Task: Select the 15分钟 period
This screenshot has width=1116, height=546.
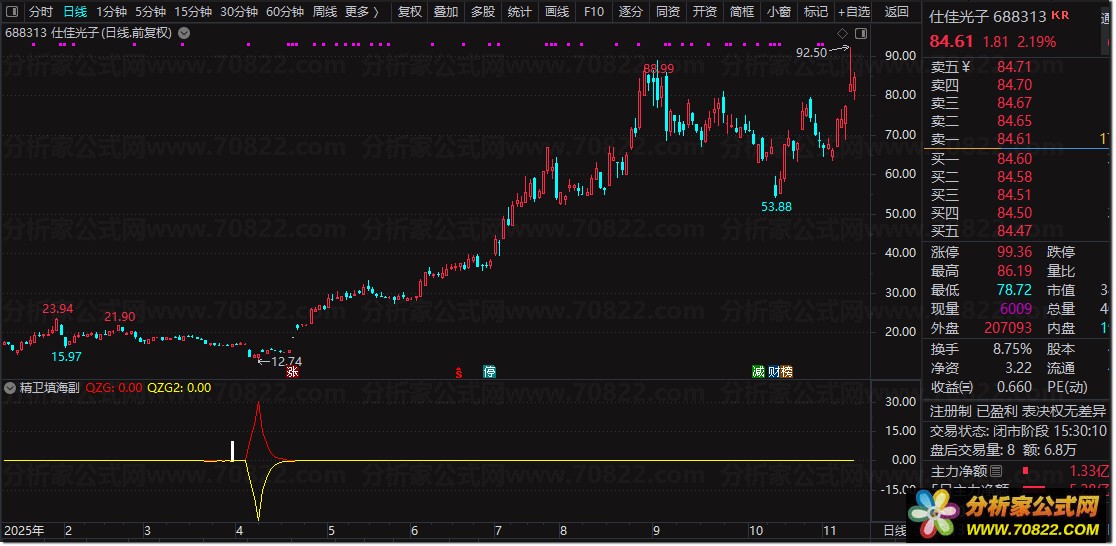Action: 193,11
